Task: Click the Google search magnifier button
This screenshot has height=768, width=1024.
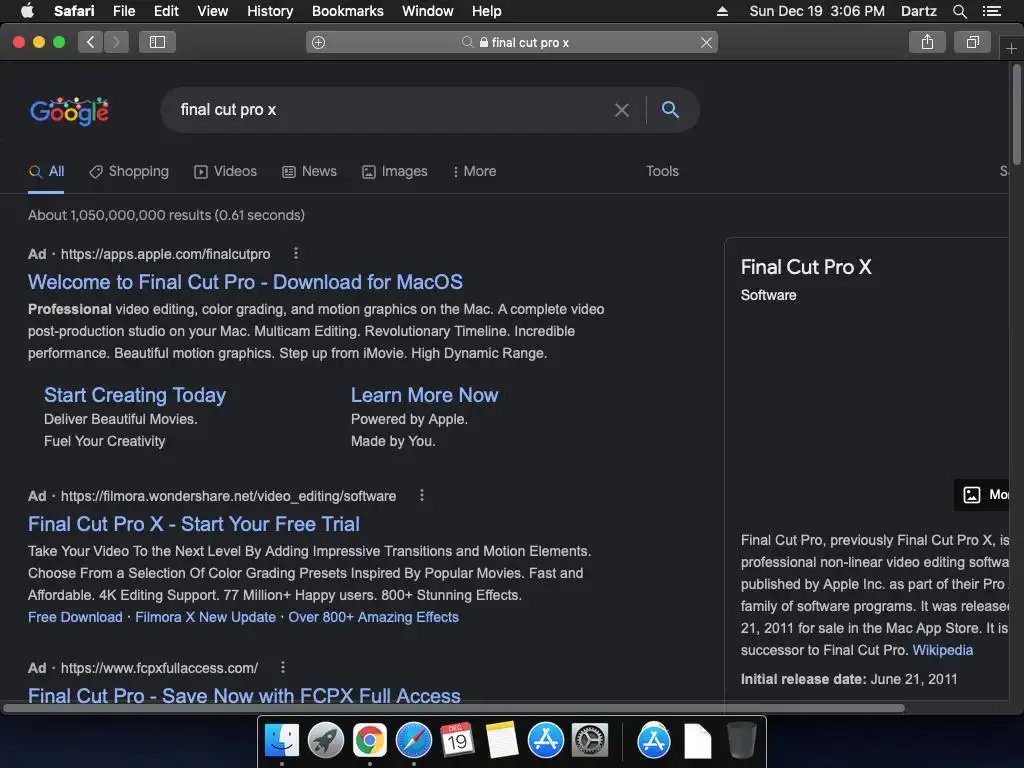Action: click(x=670, y=109)
